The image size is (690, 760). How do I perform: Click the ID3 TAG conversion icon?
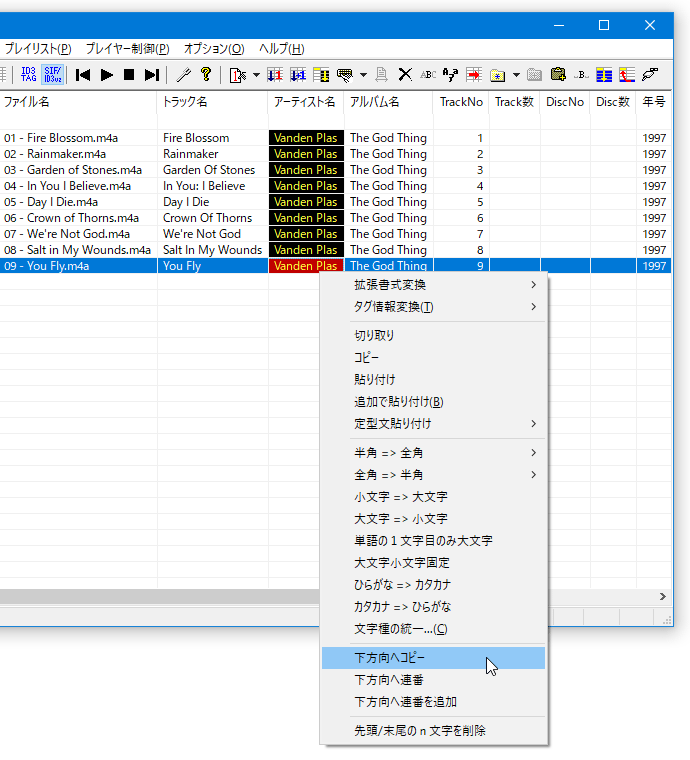tap(29, 75)
